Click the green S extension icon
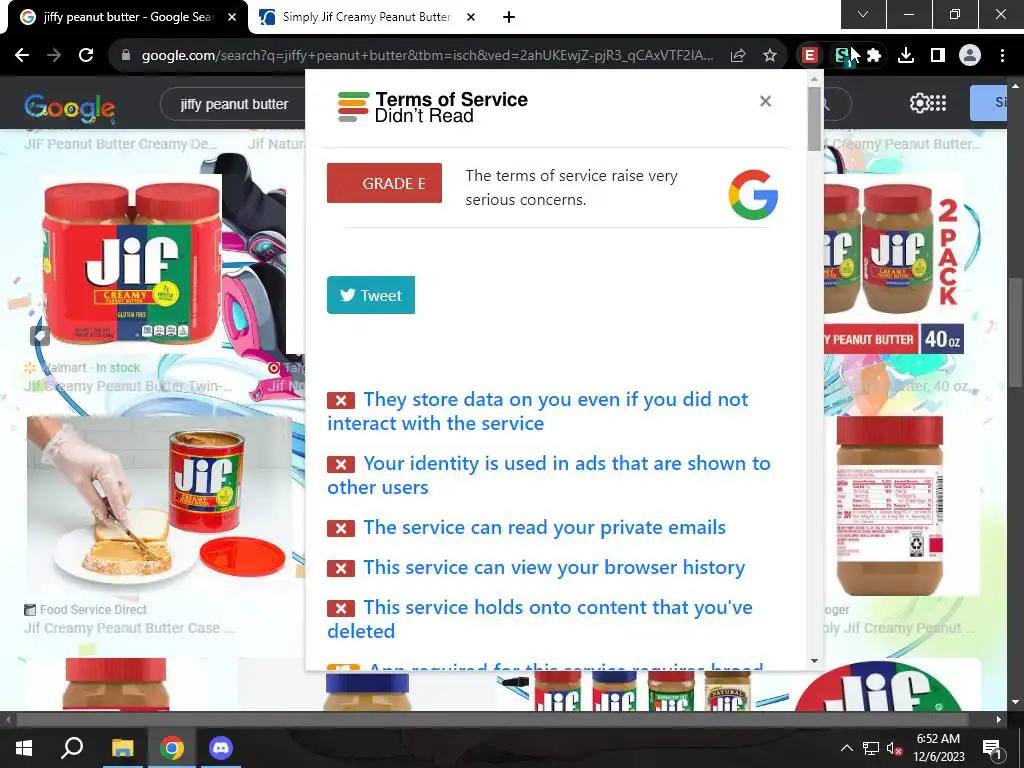This screenshot has width=1024, height=768. (842, 56)
